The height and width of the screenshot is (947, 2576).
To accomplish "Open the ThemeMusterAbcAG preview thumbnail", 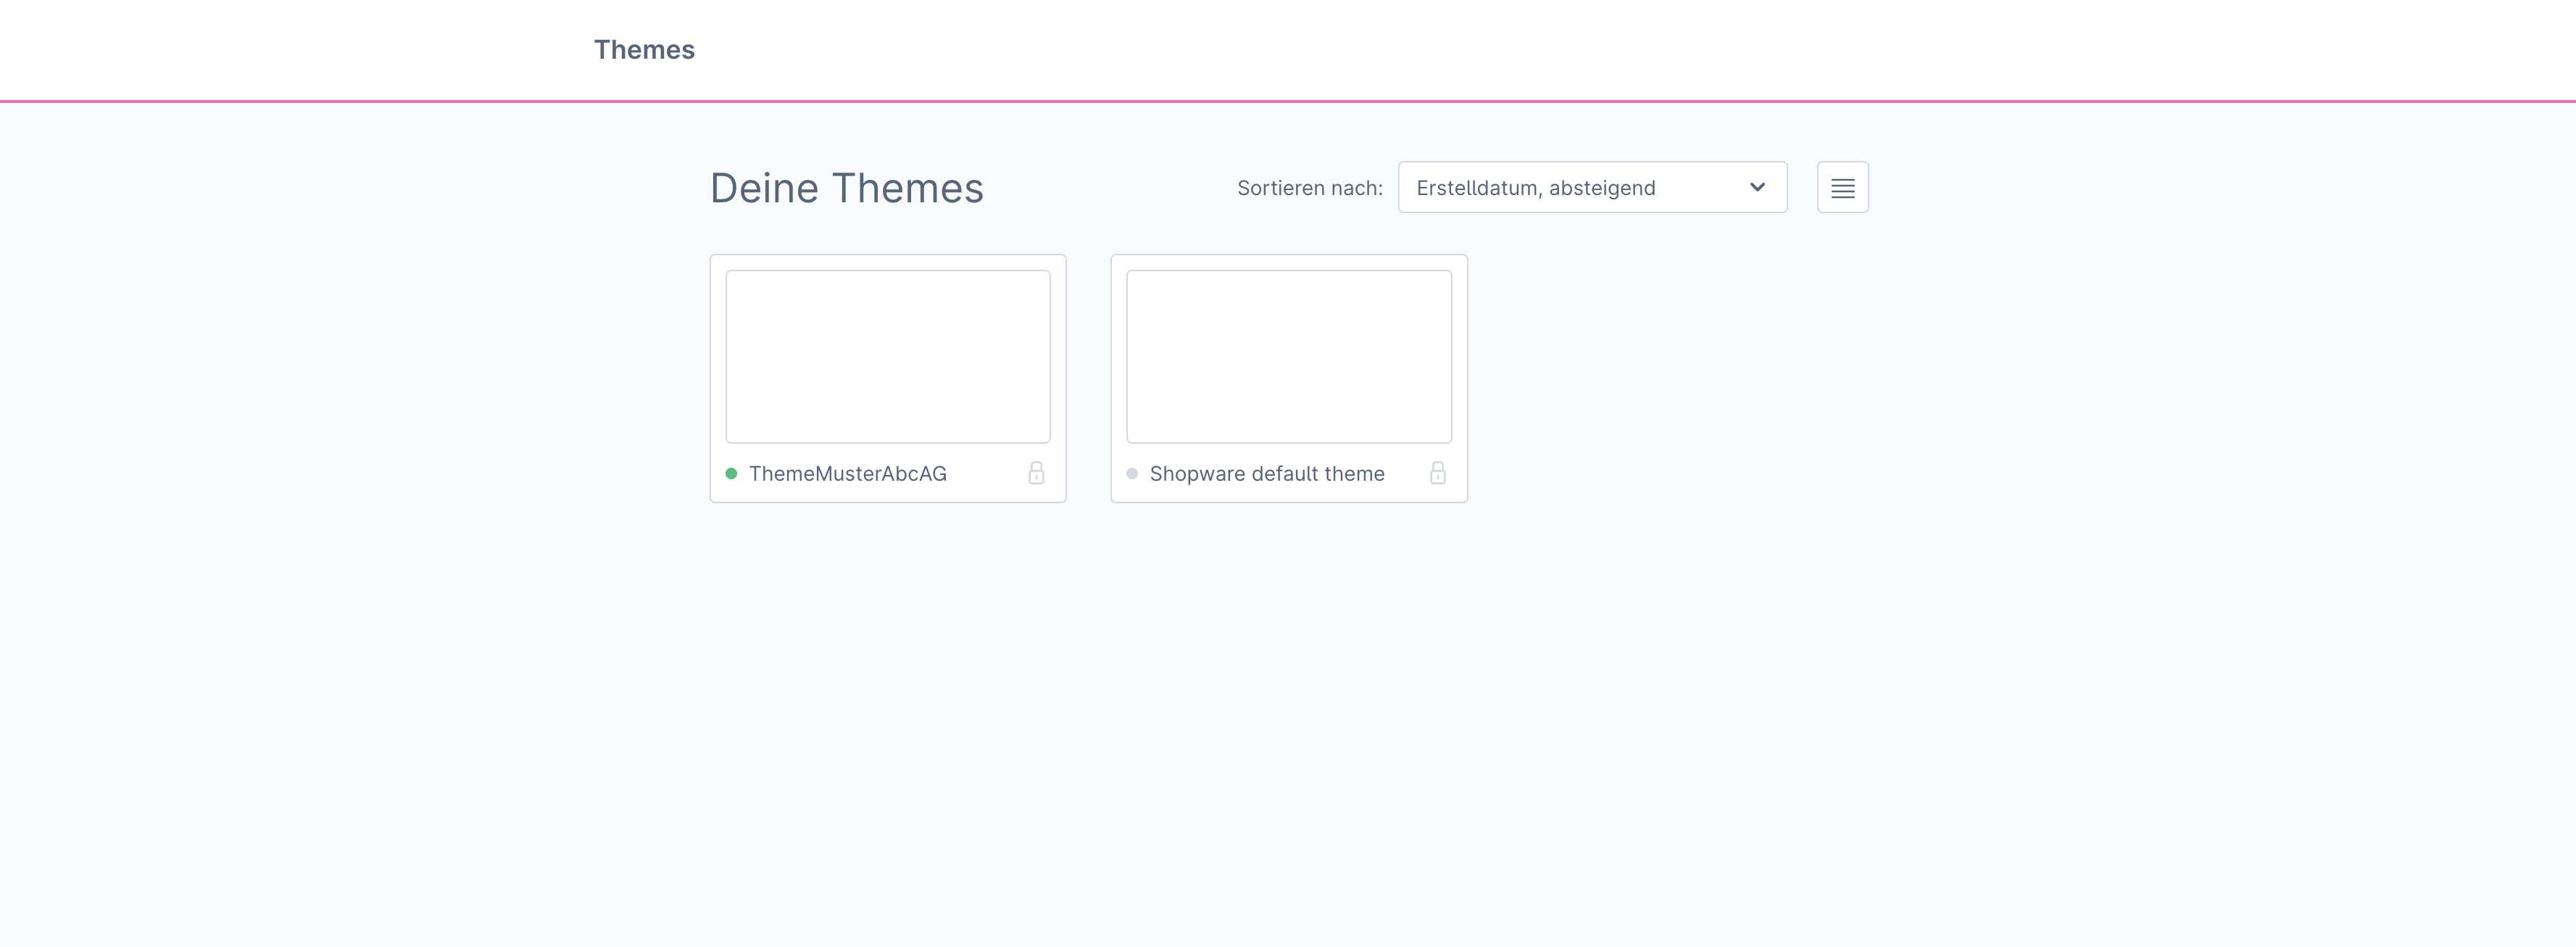I will tap(888, 356).
